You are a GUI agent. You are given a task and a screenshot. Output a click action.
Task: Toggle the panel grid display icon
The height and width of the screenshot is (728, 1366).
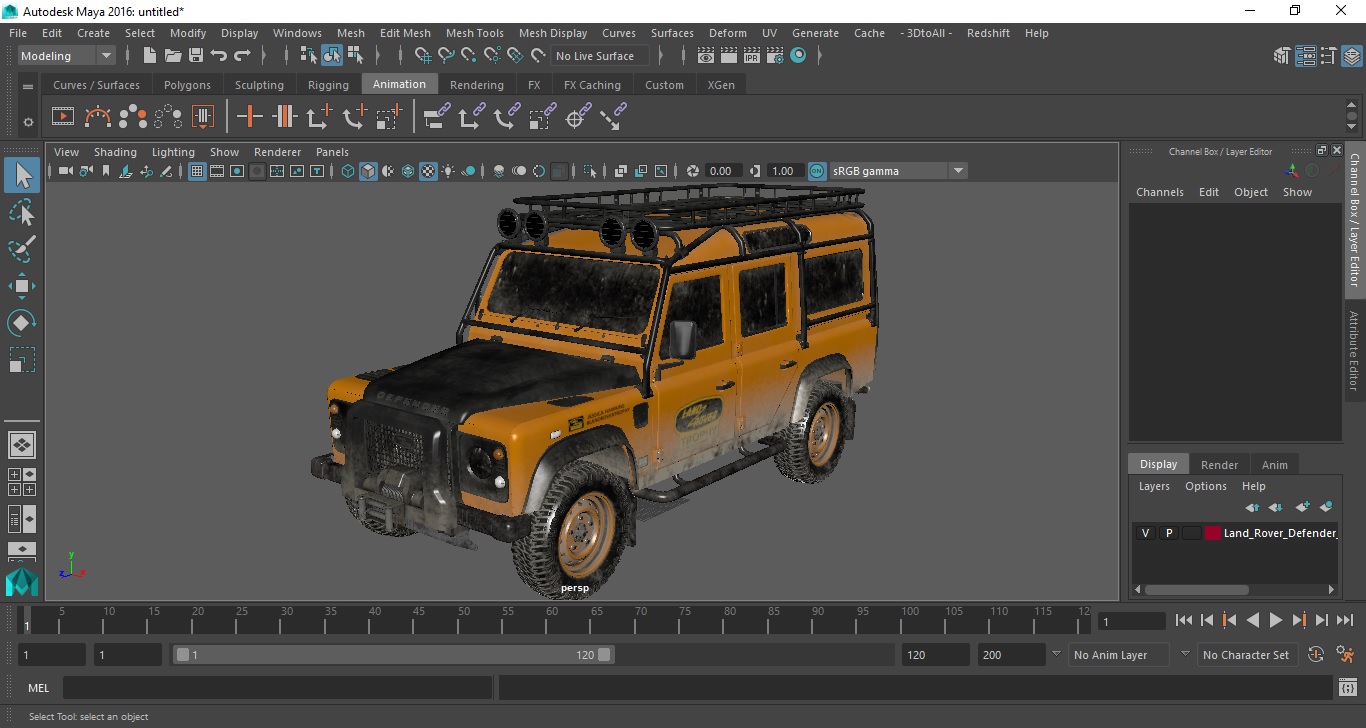197,171
